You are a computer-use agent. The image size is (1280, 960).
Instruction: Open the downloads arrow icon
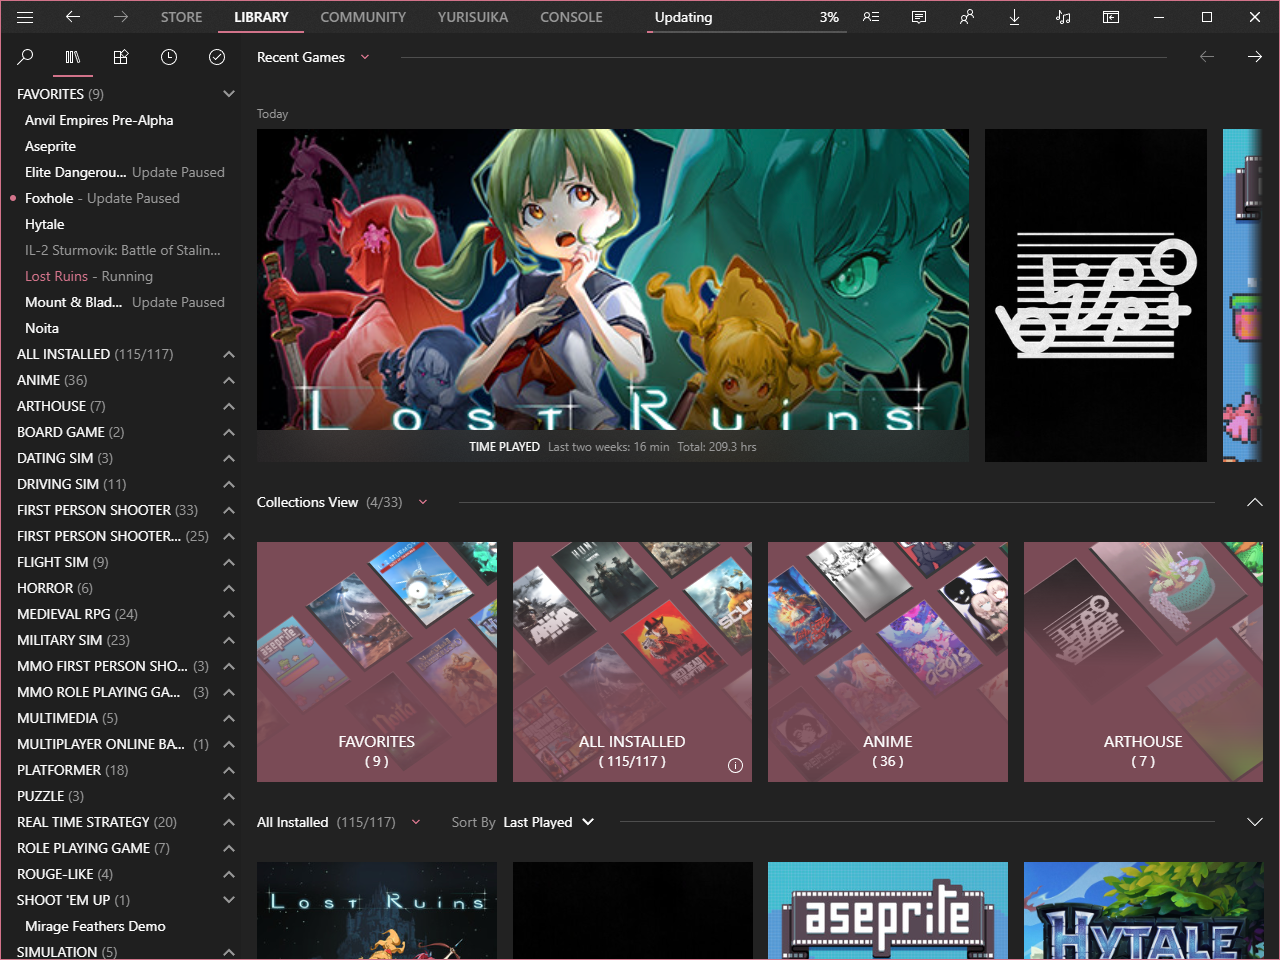coord(1015,17)
